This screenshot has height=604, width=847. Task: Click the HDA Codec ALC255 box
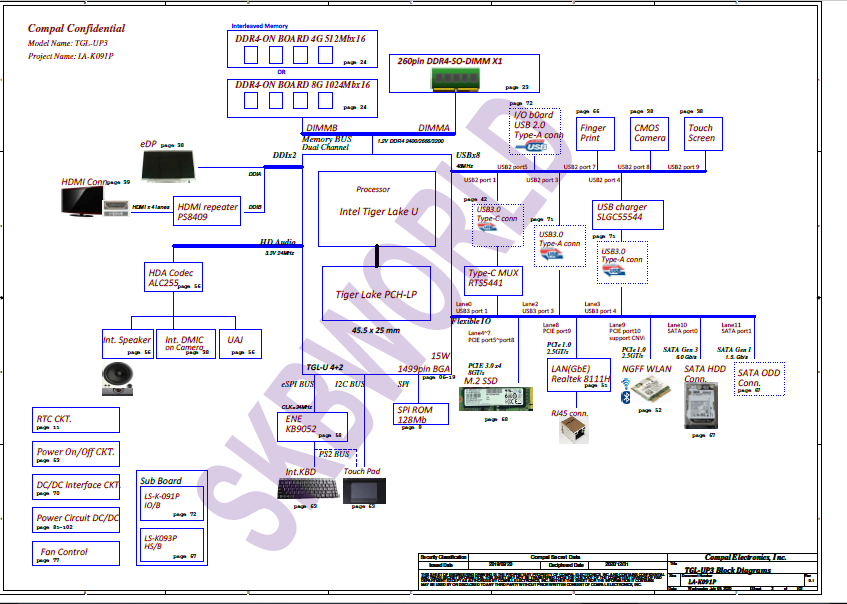[173, 277]
